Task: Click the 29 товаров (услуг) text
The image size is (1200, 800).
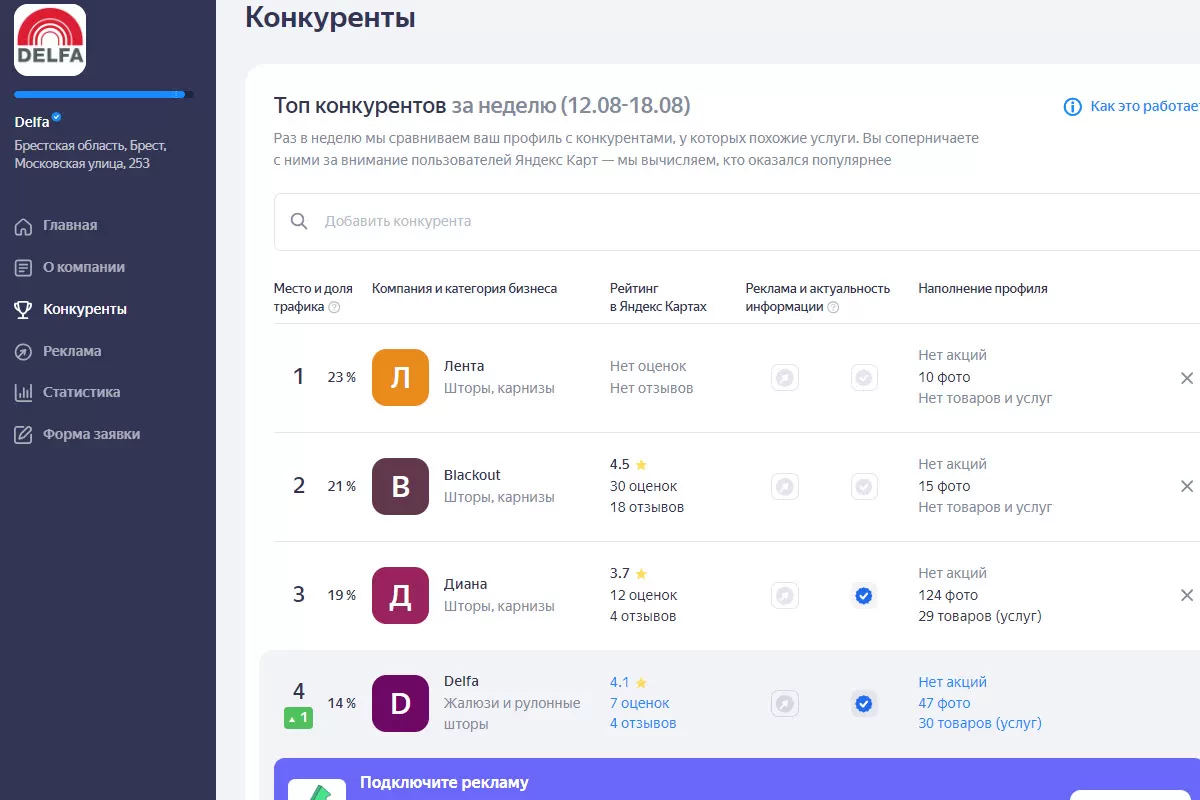Action: tap(980, 616)
